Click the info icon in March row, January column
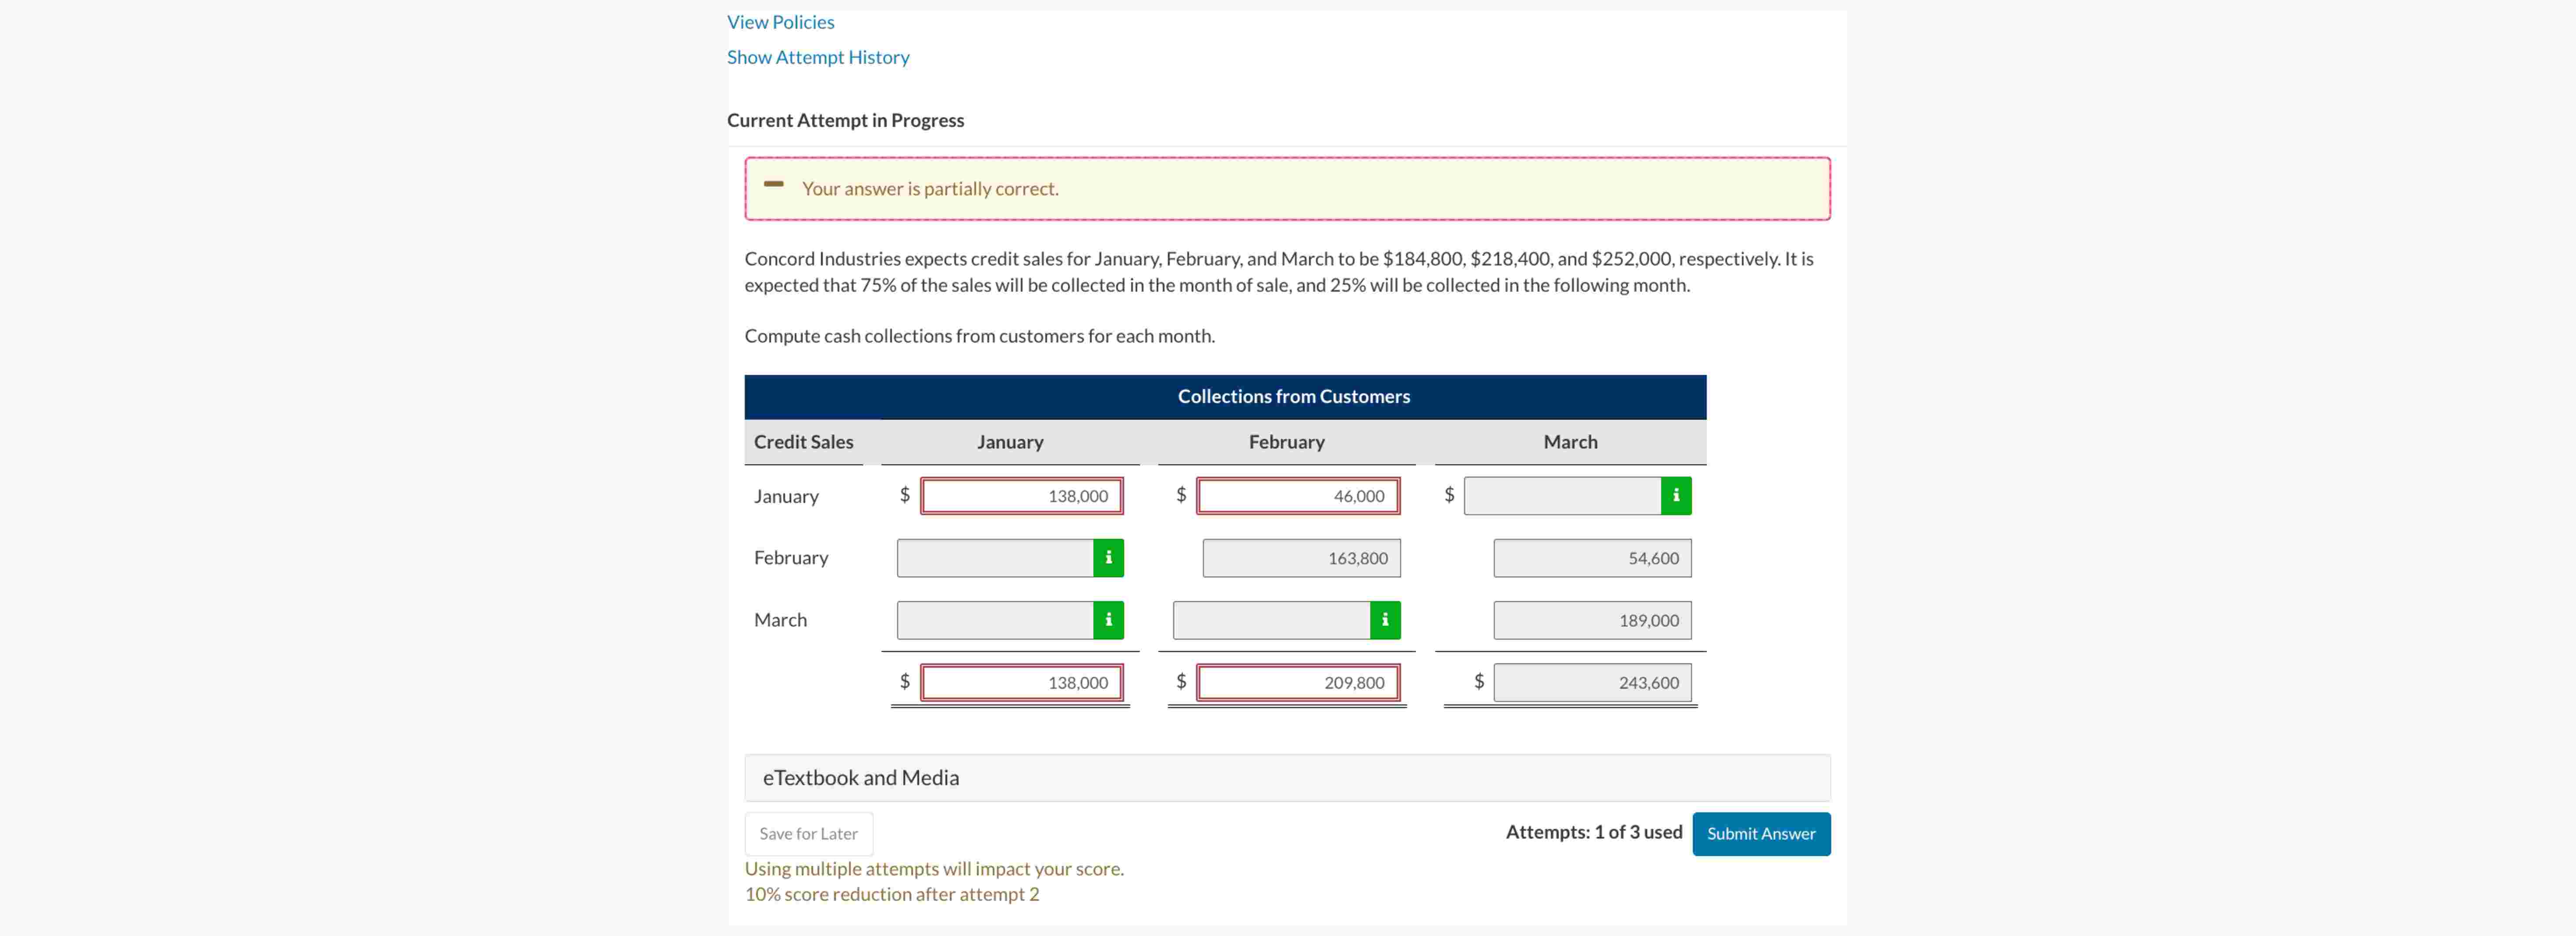The image size is (2576, 936). point(1108,620)
